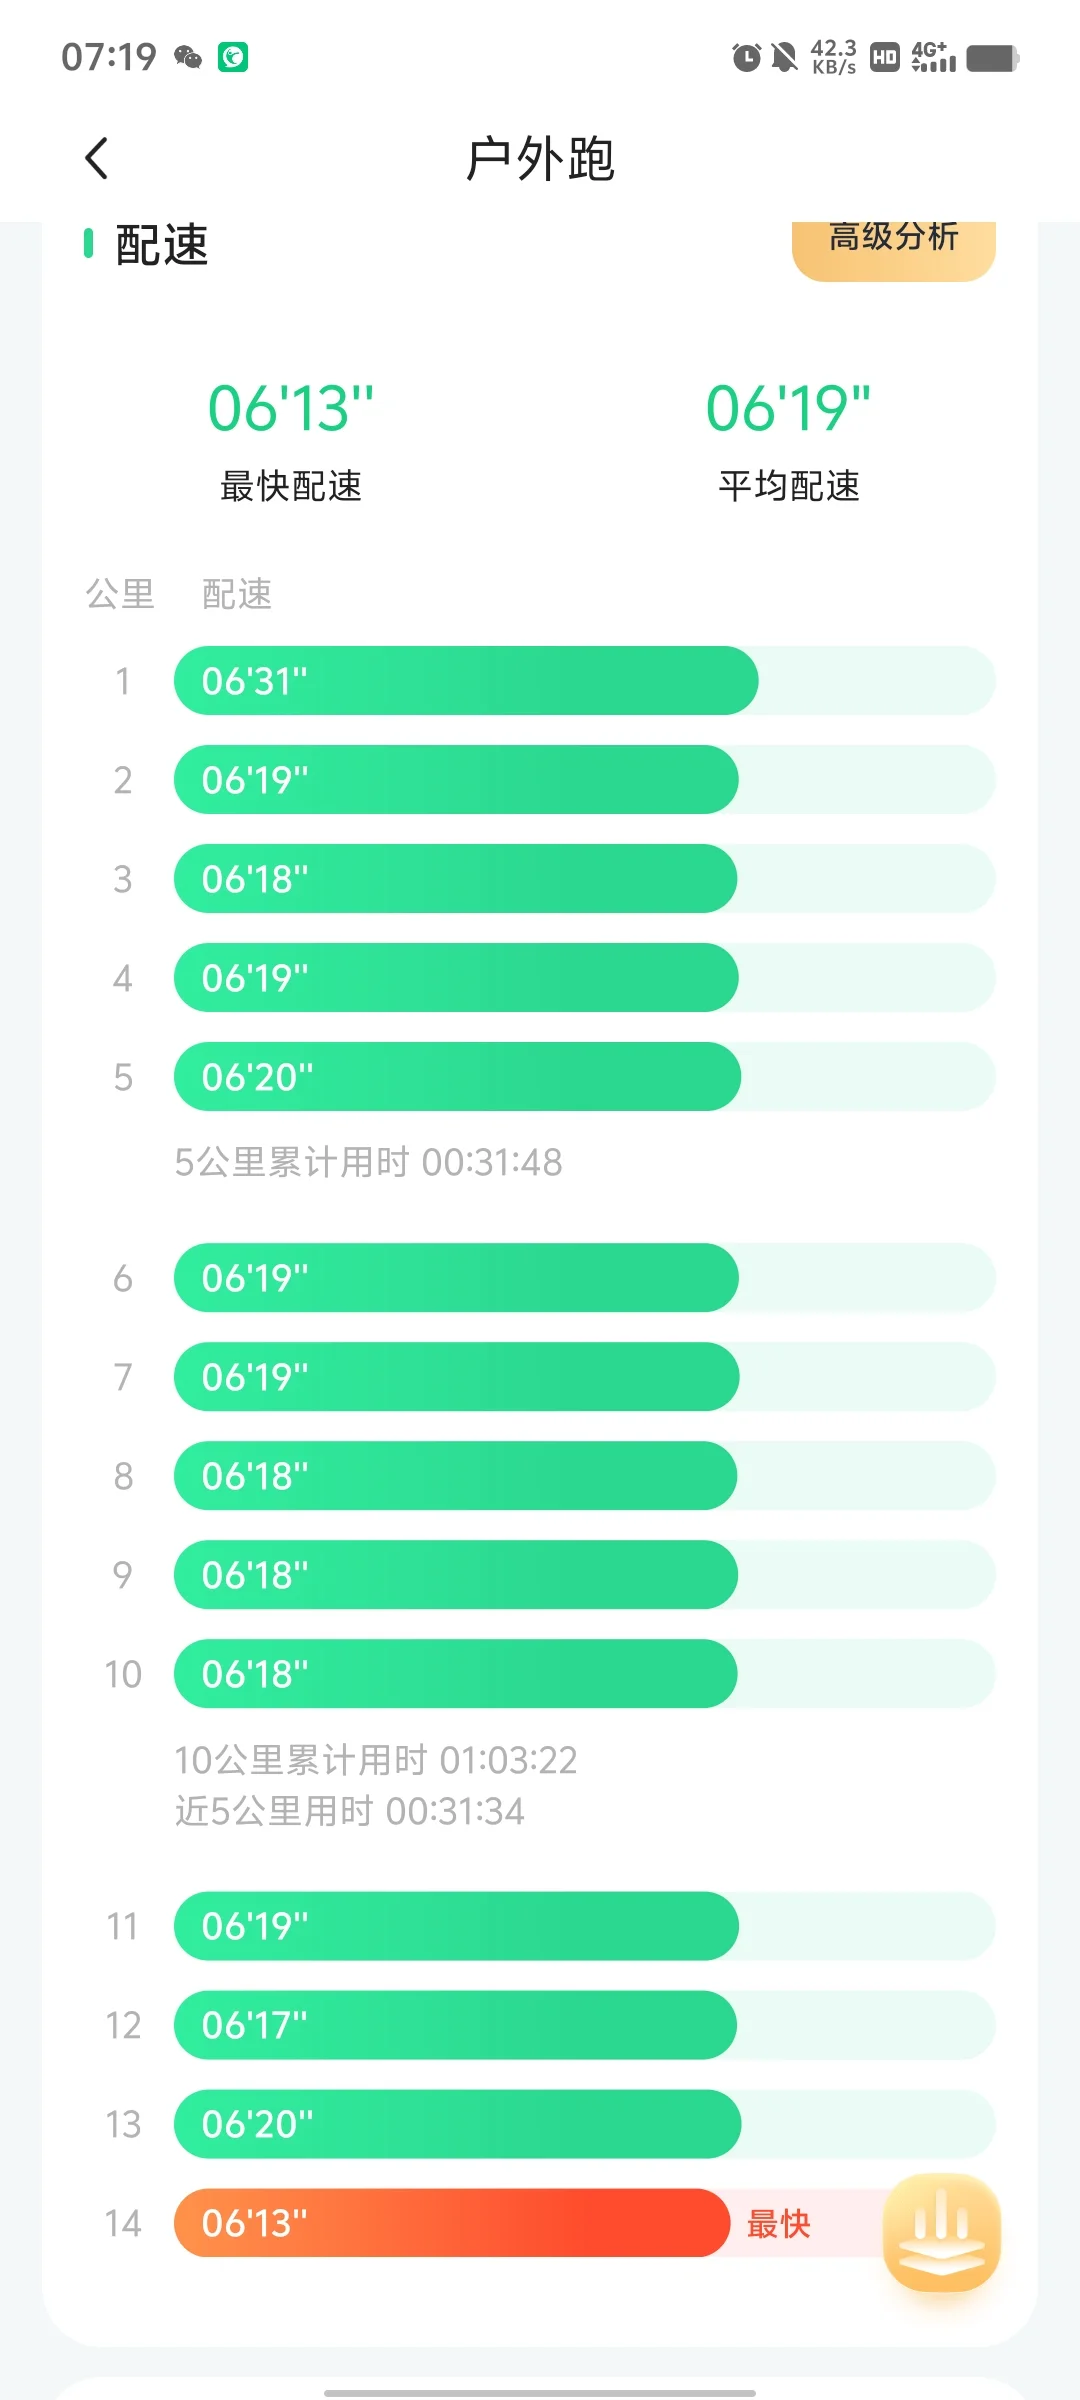Open the WeChat notification icon in status bar

click(187, 57)
